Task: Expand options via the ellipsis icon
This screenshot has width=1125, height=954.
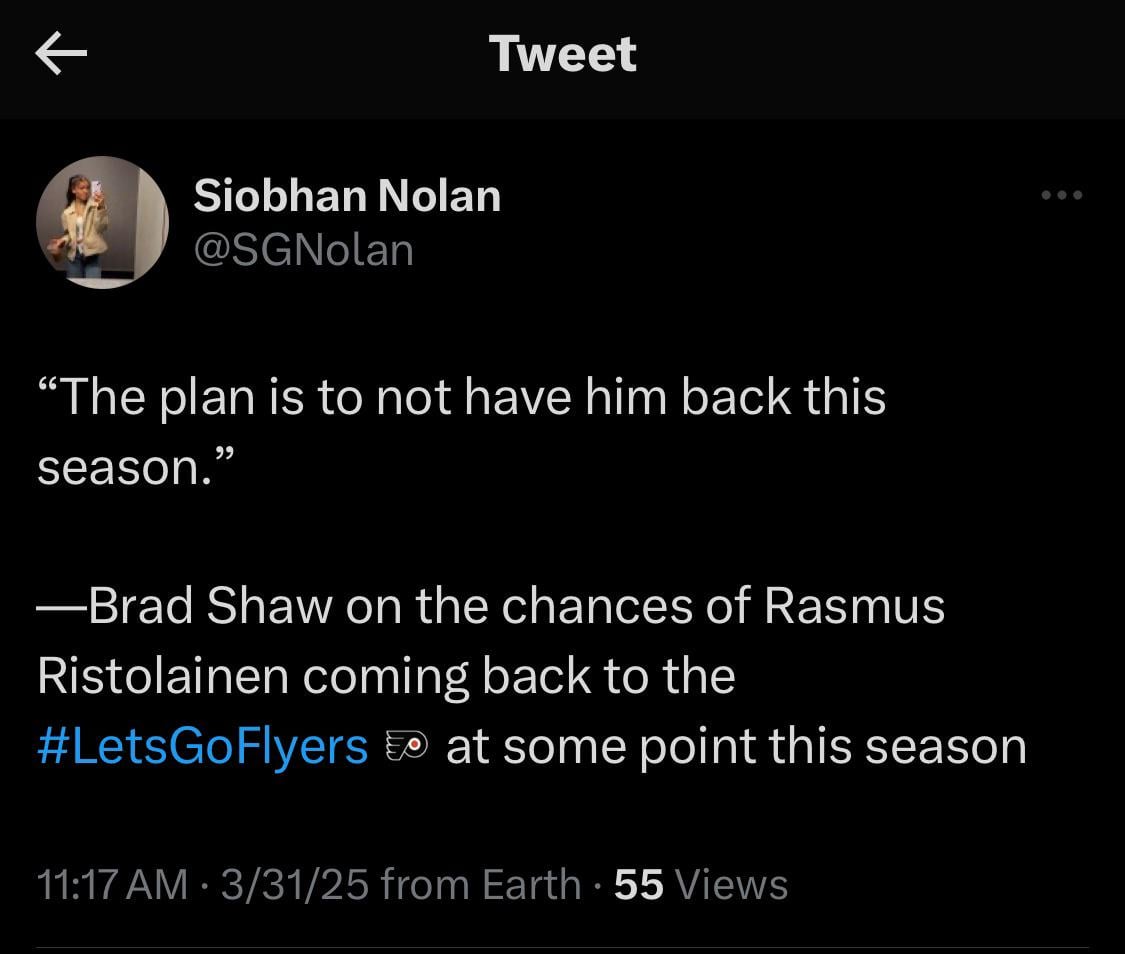Action: pos(1062,196)
